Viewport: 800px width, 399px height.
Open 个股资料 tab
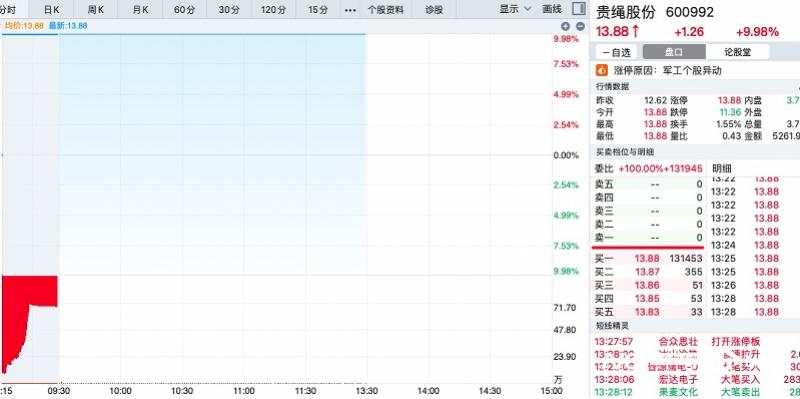(386, 10)
